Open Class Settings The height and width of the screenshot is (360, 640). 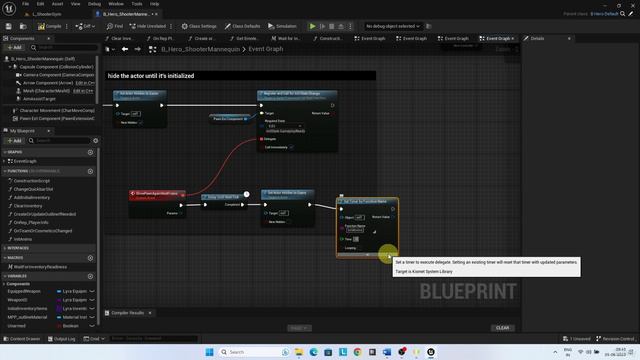coord(199,26)
